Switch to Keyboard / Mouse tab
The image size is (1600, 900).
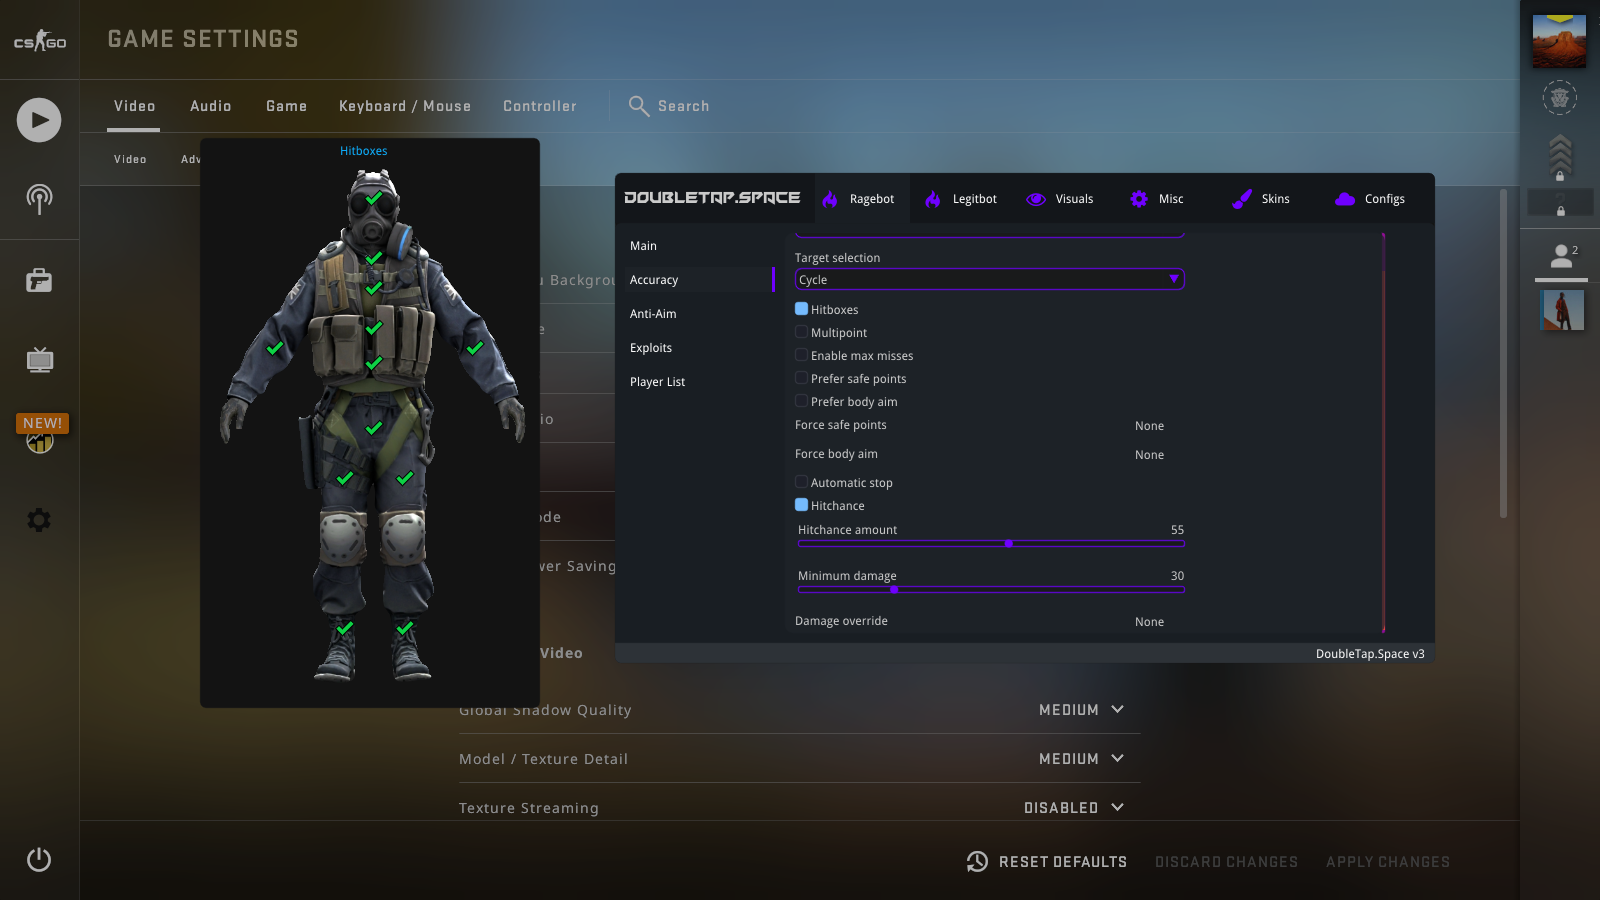(405, 106)
